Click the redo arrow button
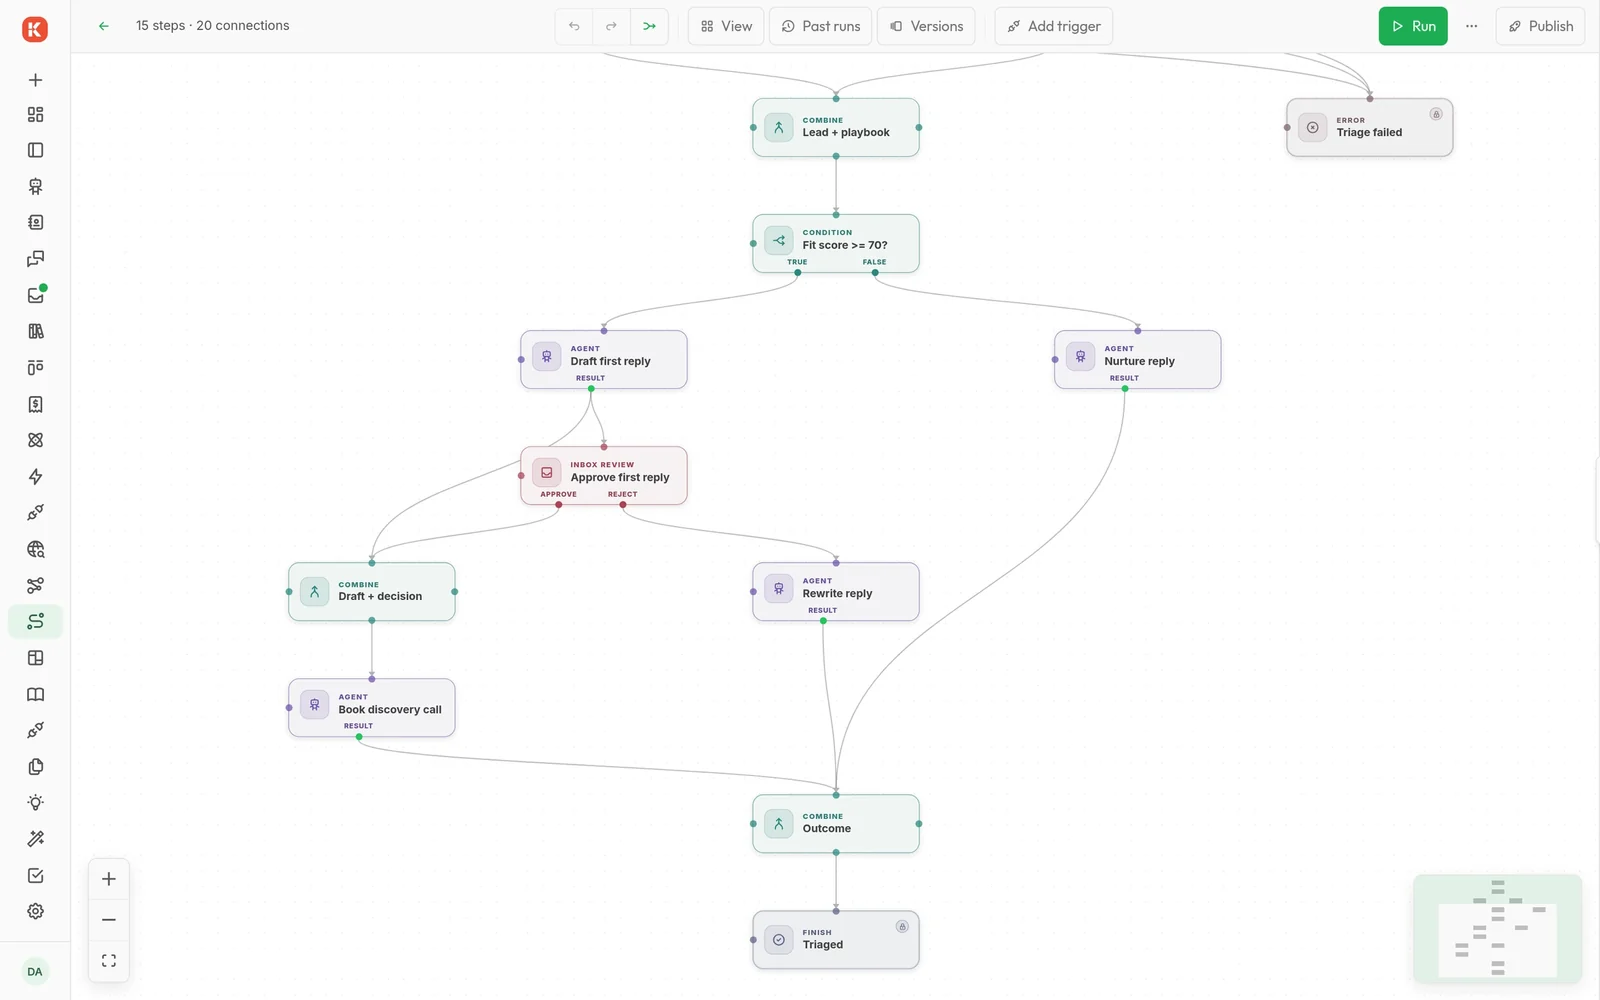The width and height of the screenshot is (1600, 1000). 611,26
